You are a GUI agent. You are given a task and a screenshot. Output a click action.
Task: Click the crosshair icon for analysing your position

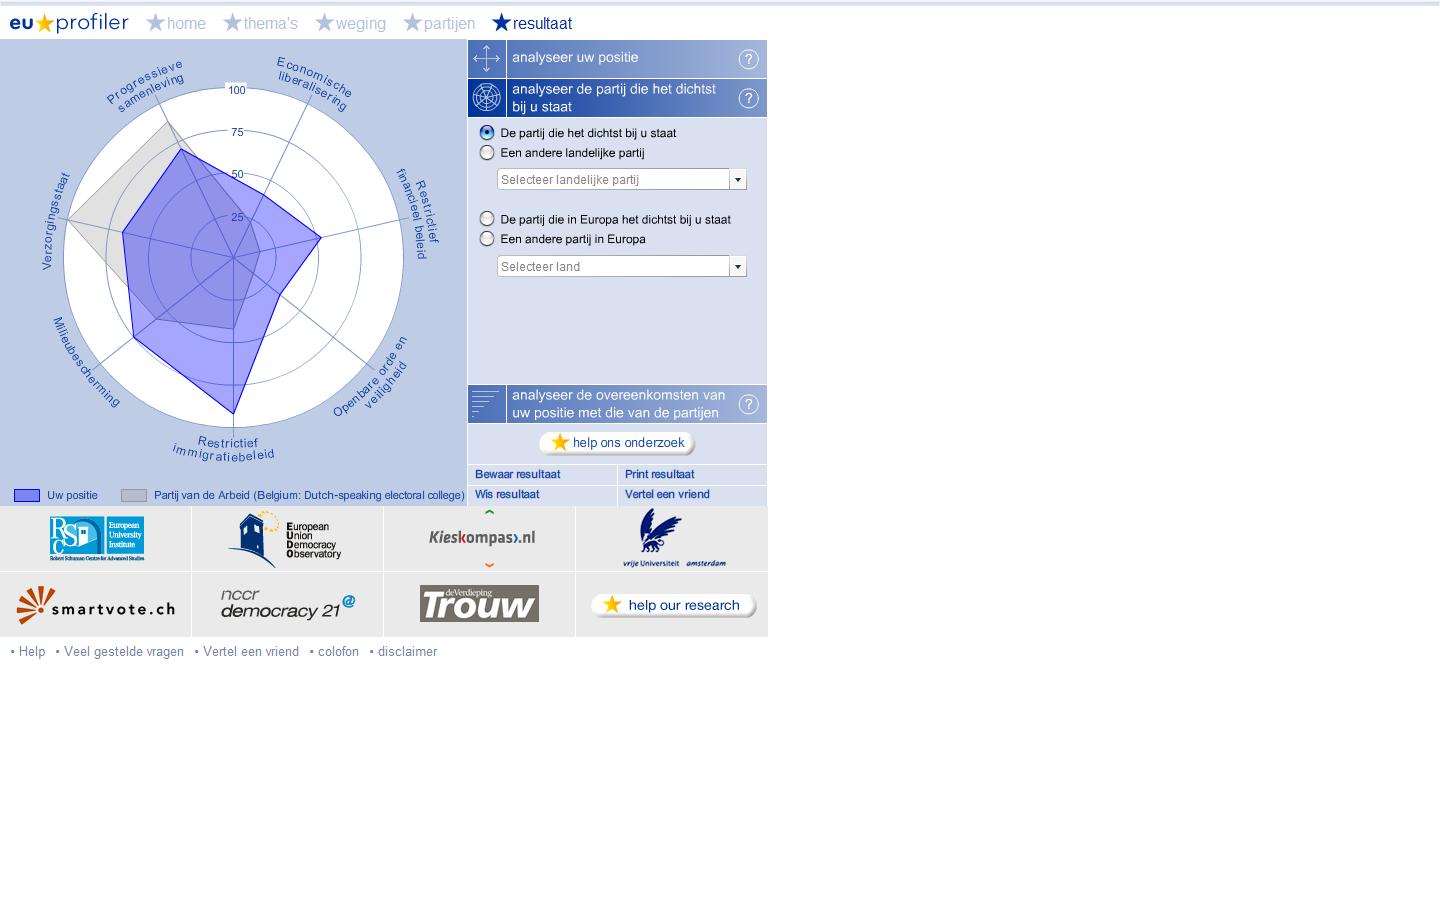click(486, 59)
